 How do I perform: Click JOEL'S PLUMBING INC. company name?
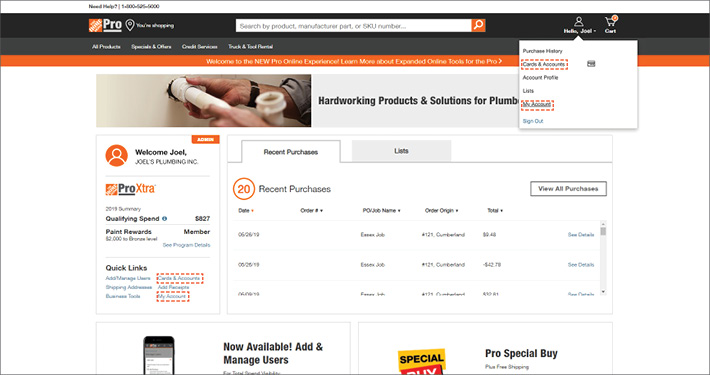(x=167, y=162)
